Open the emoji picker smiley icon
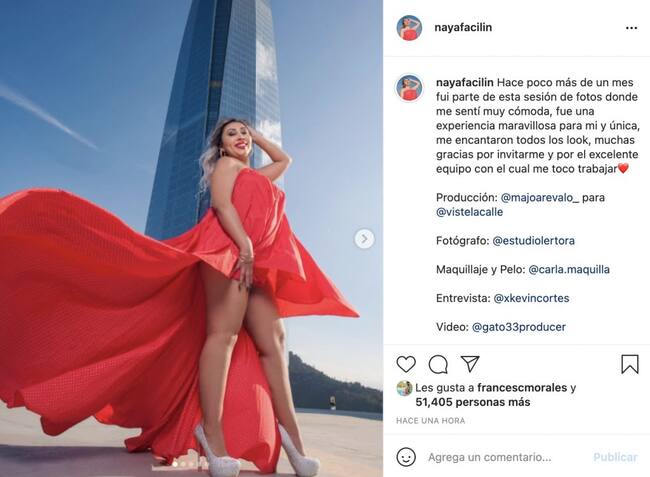Viewport: 650px width, 477px height. (x=406, y=457)
